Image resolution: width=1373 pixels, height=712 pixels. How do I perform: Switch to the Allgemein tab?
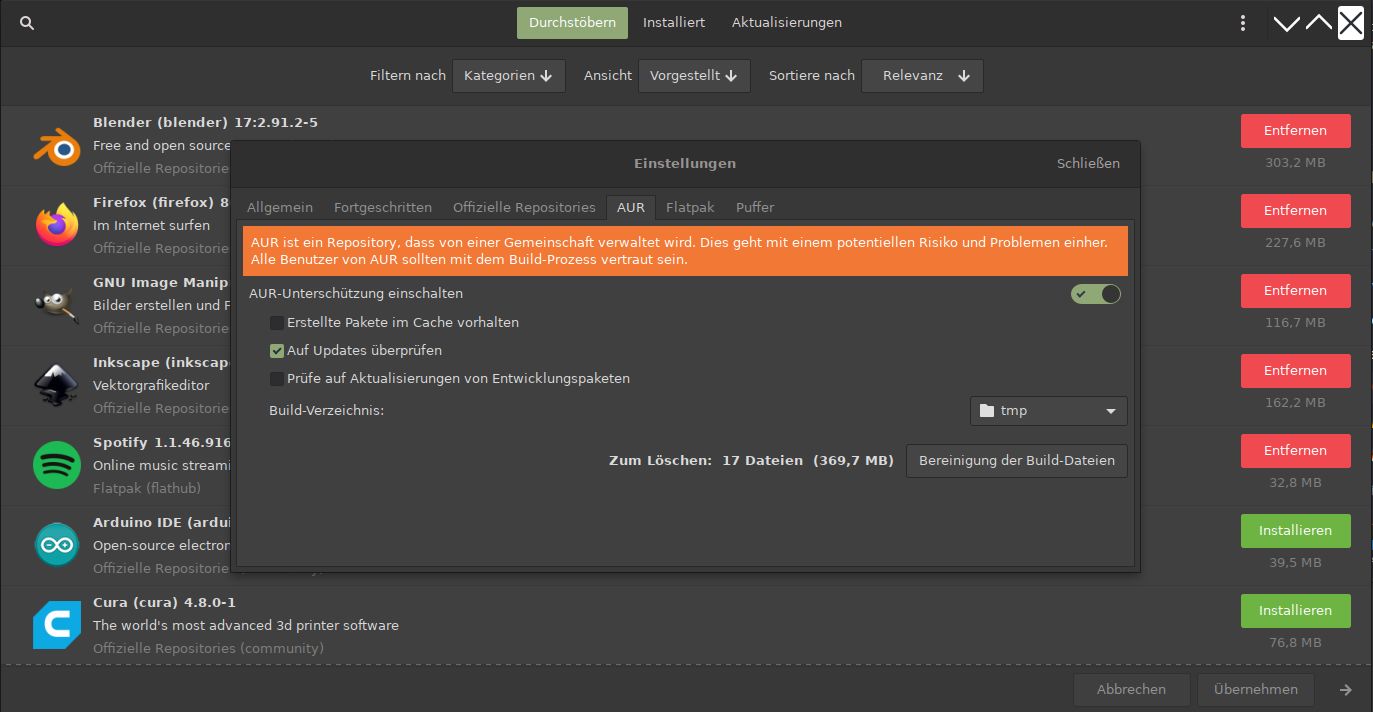[280, 207]
